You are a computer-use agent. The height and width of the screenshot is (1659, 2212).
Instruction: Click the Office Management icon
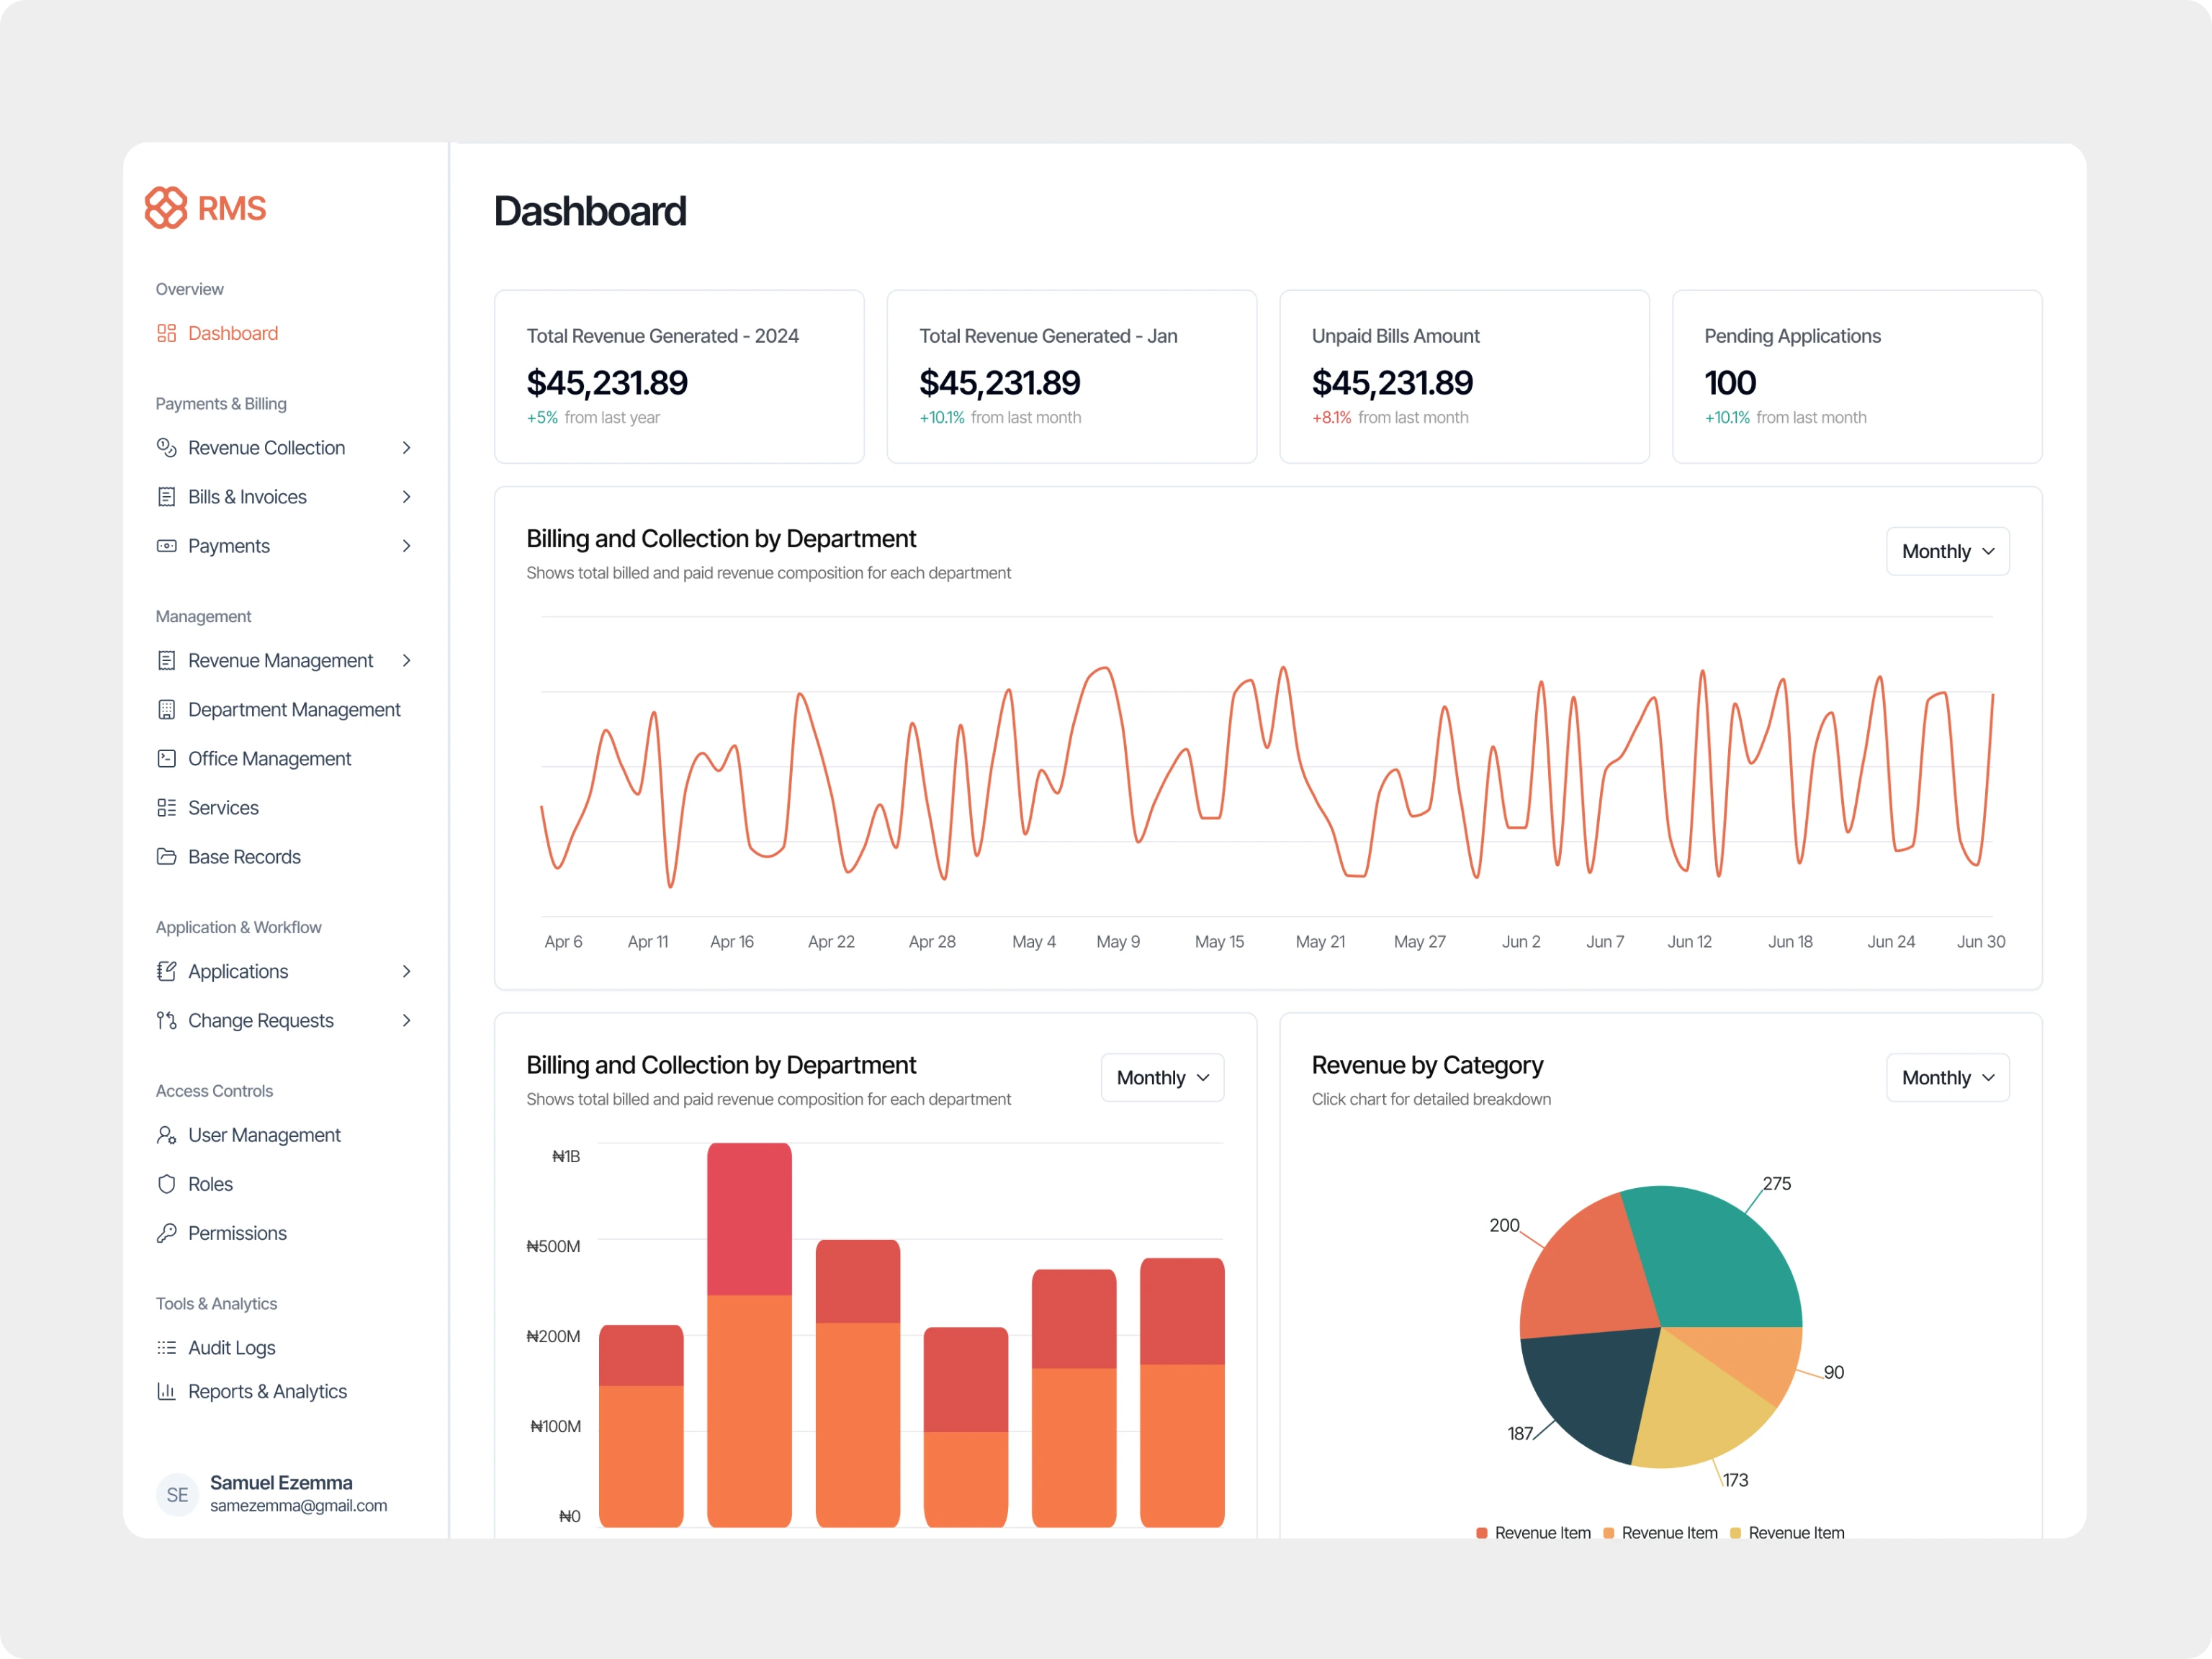(166, 758)
